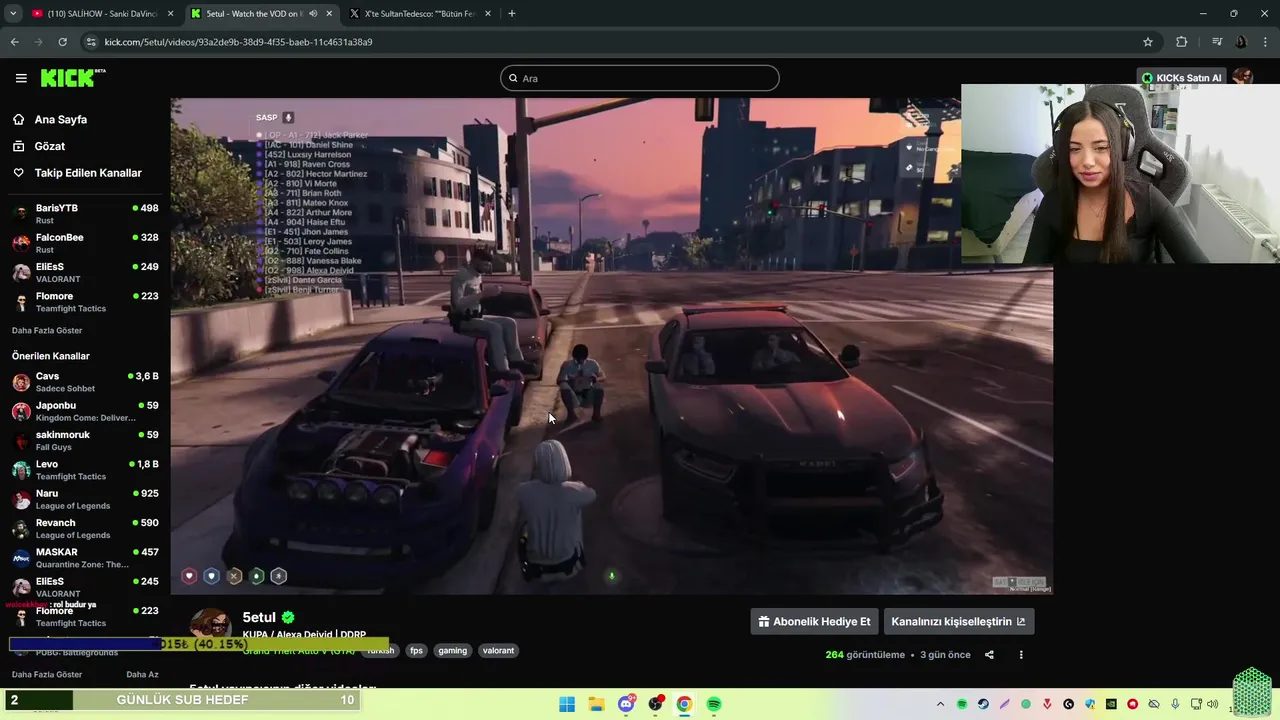Open Chrome taskbar icon
Image resolution: width=1280 pixels, height=720 pixels.
[x=684, y=704]
